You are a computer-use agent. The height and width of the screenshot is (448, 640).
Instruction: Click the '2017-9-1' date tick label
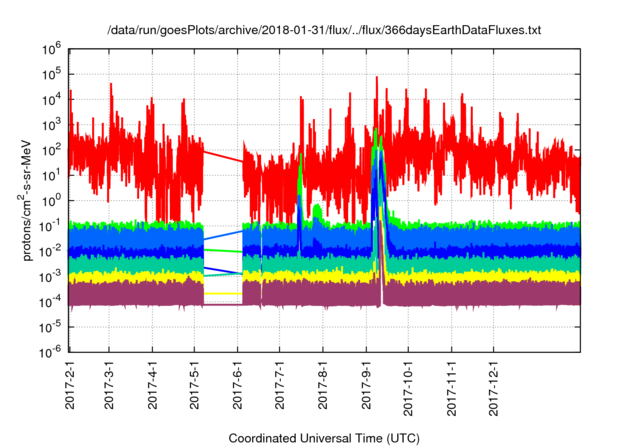(366, 384)
